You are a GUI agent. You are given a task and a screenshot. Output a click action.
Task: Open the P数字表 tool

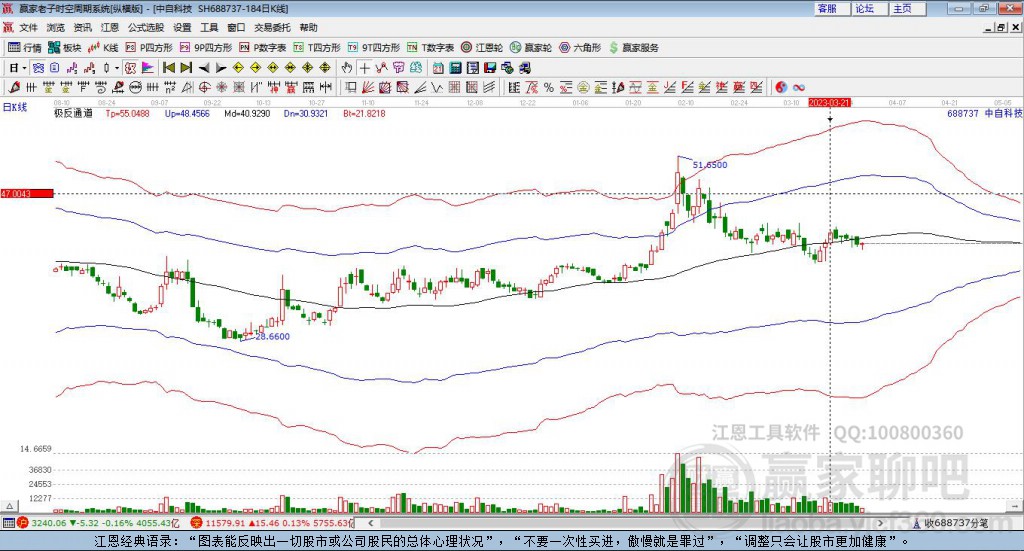pos(263,48)
